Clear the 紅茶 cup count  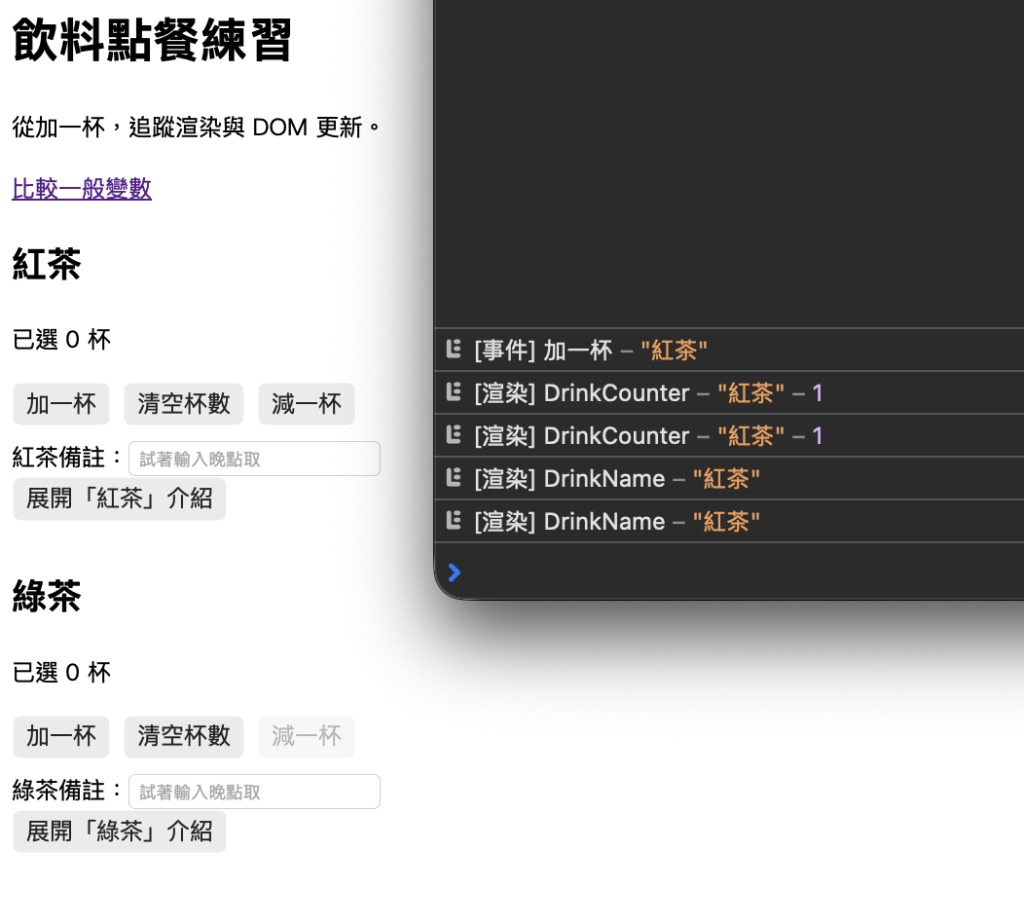[184, 404]
